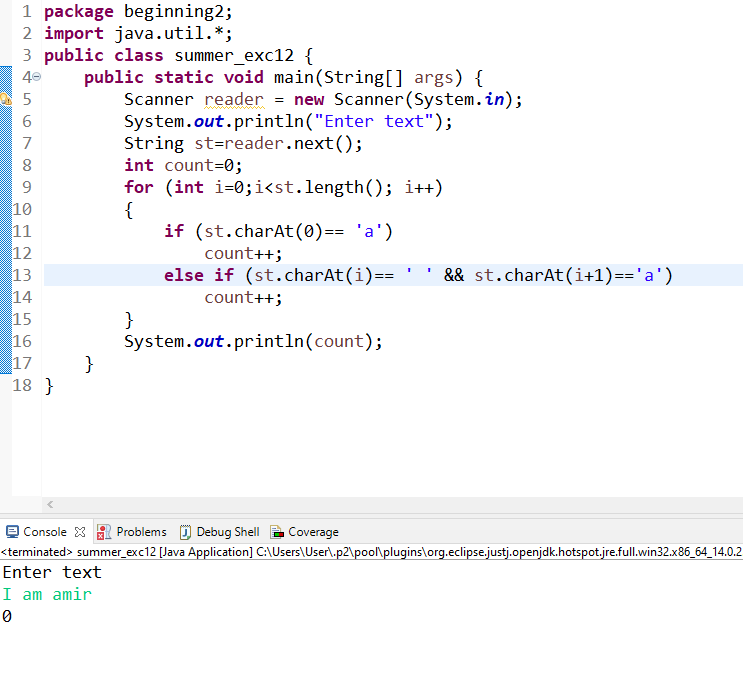
Task: Click the Debug Shell view icon
Action: pos(185,532)
